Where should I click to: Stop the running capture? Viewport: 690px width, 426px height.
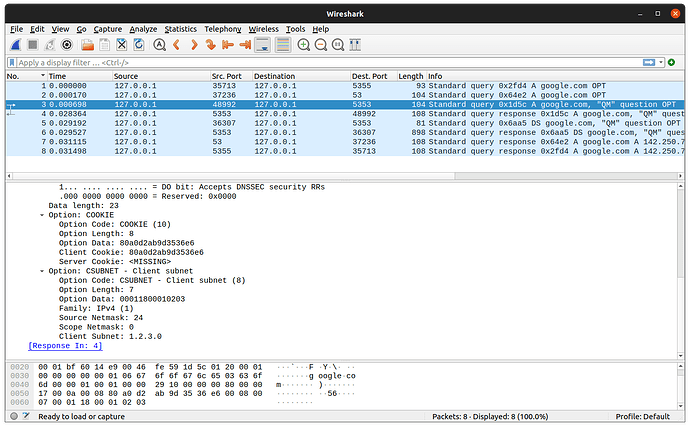(x=33, y=45)
